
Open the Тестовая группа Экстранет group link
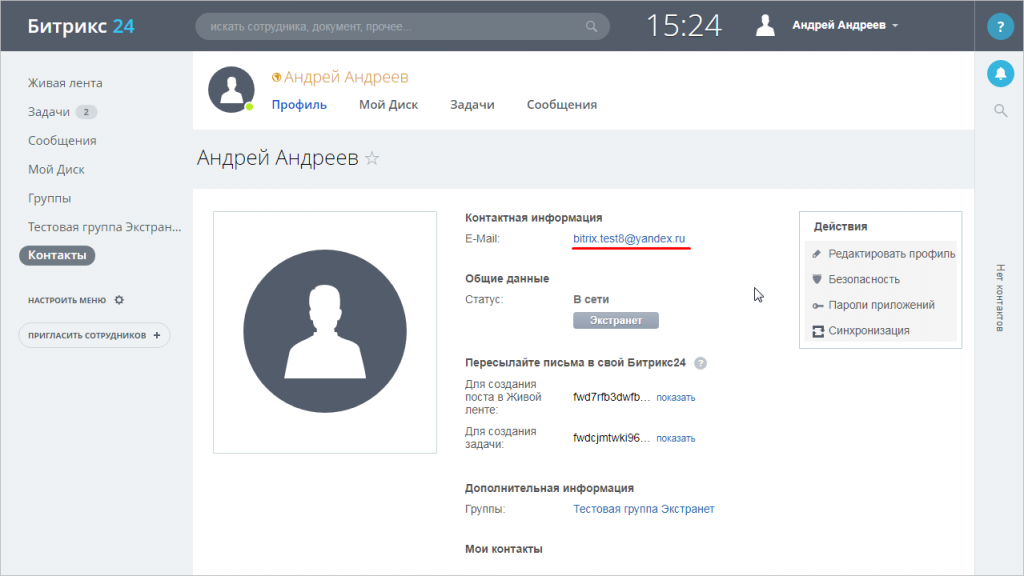[643, 509]
